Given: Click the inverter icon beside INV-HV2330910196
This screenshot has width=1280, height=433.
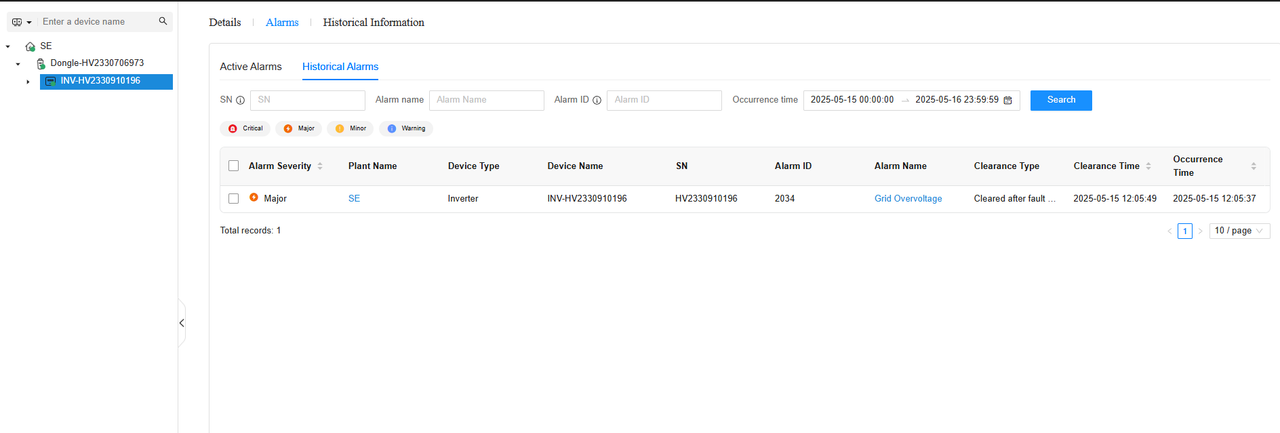Looking at the screenshot, I should click(x=51, y=81).
